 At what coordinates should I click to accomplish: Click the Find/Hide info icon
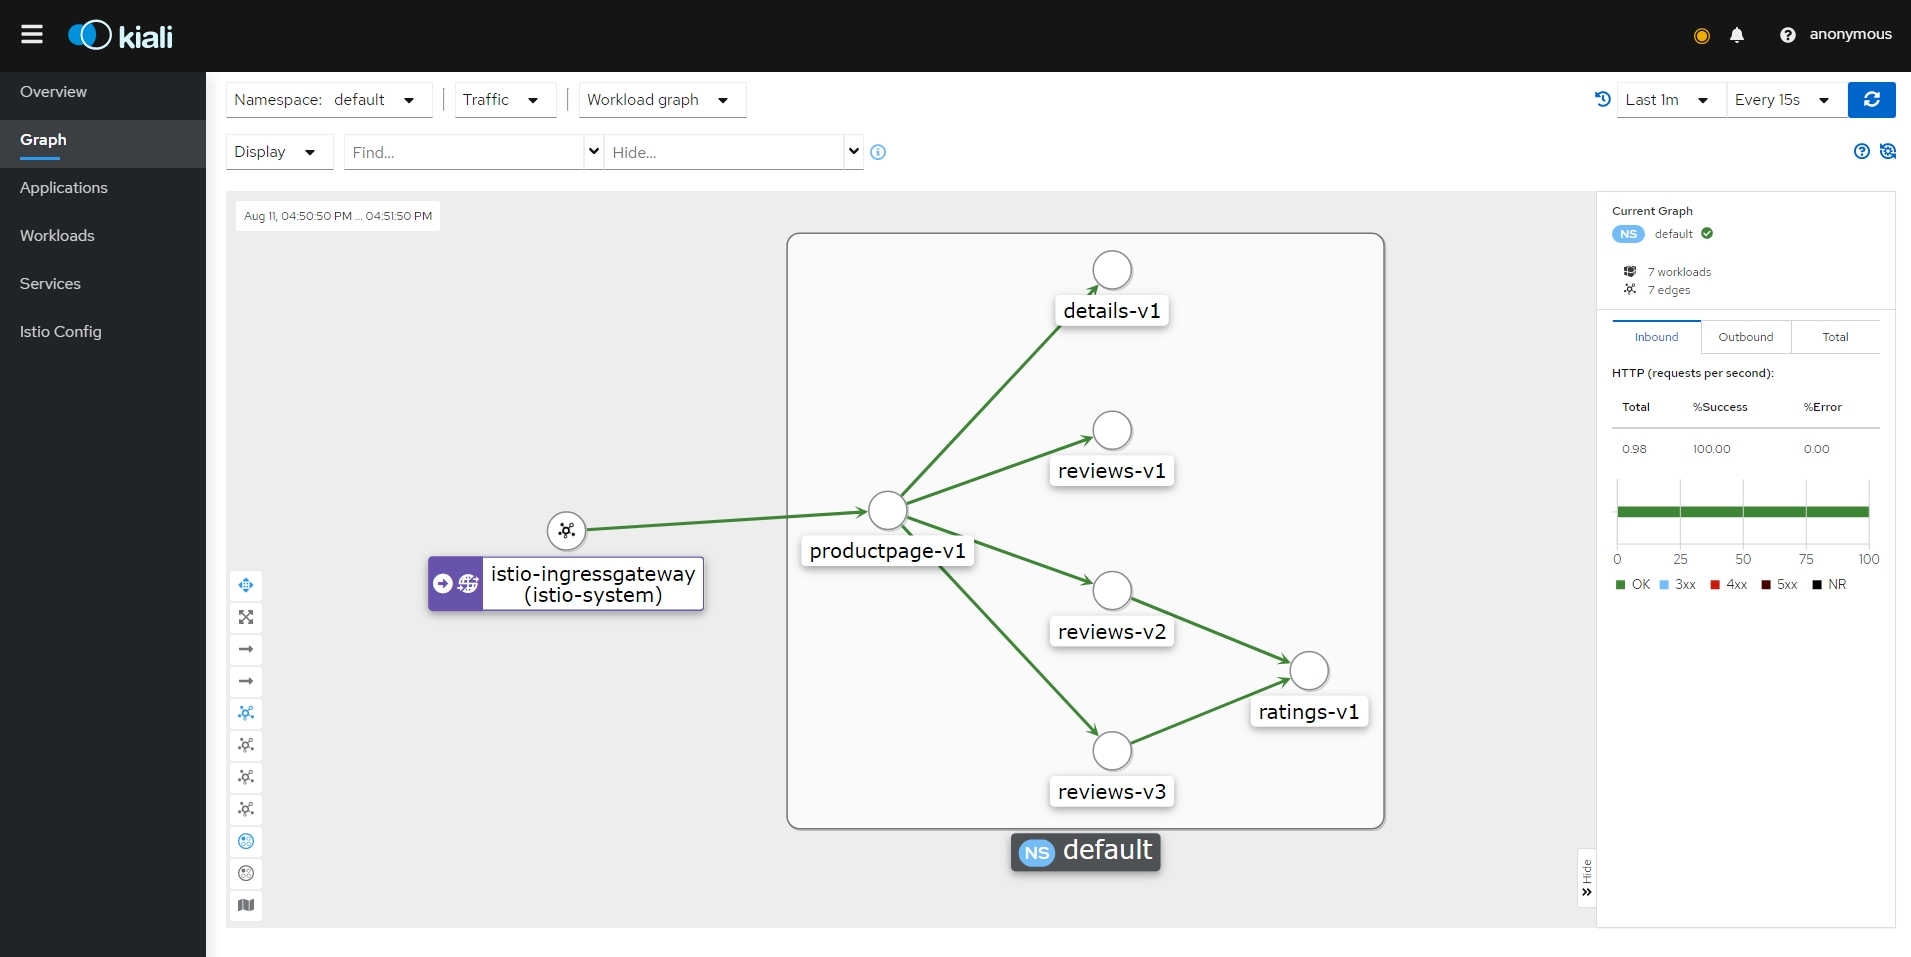(878, 152)
